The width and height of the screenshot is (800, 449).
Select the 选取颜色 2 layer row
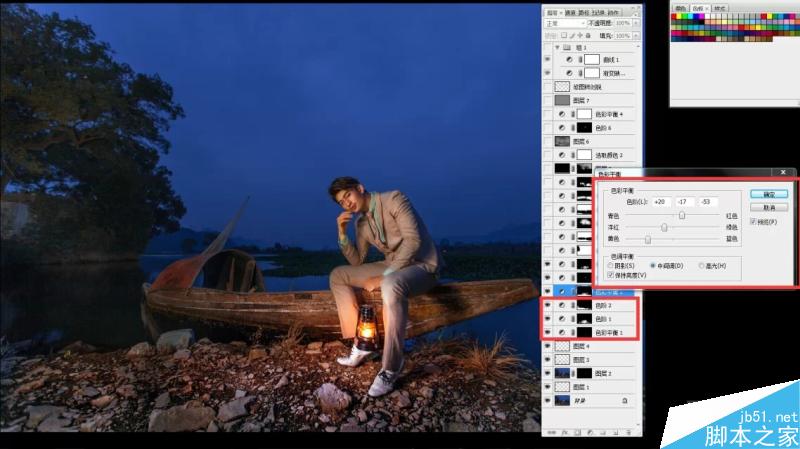click(590, 155)
